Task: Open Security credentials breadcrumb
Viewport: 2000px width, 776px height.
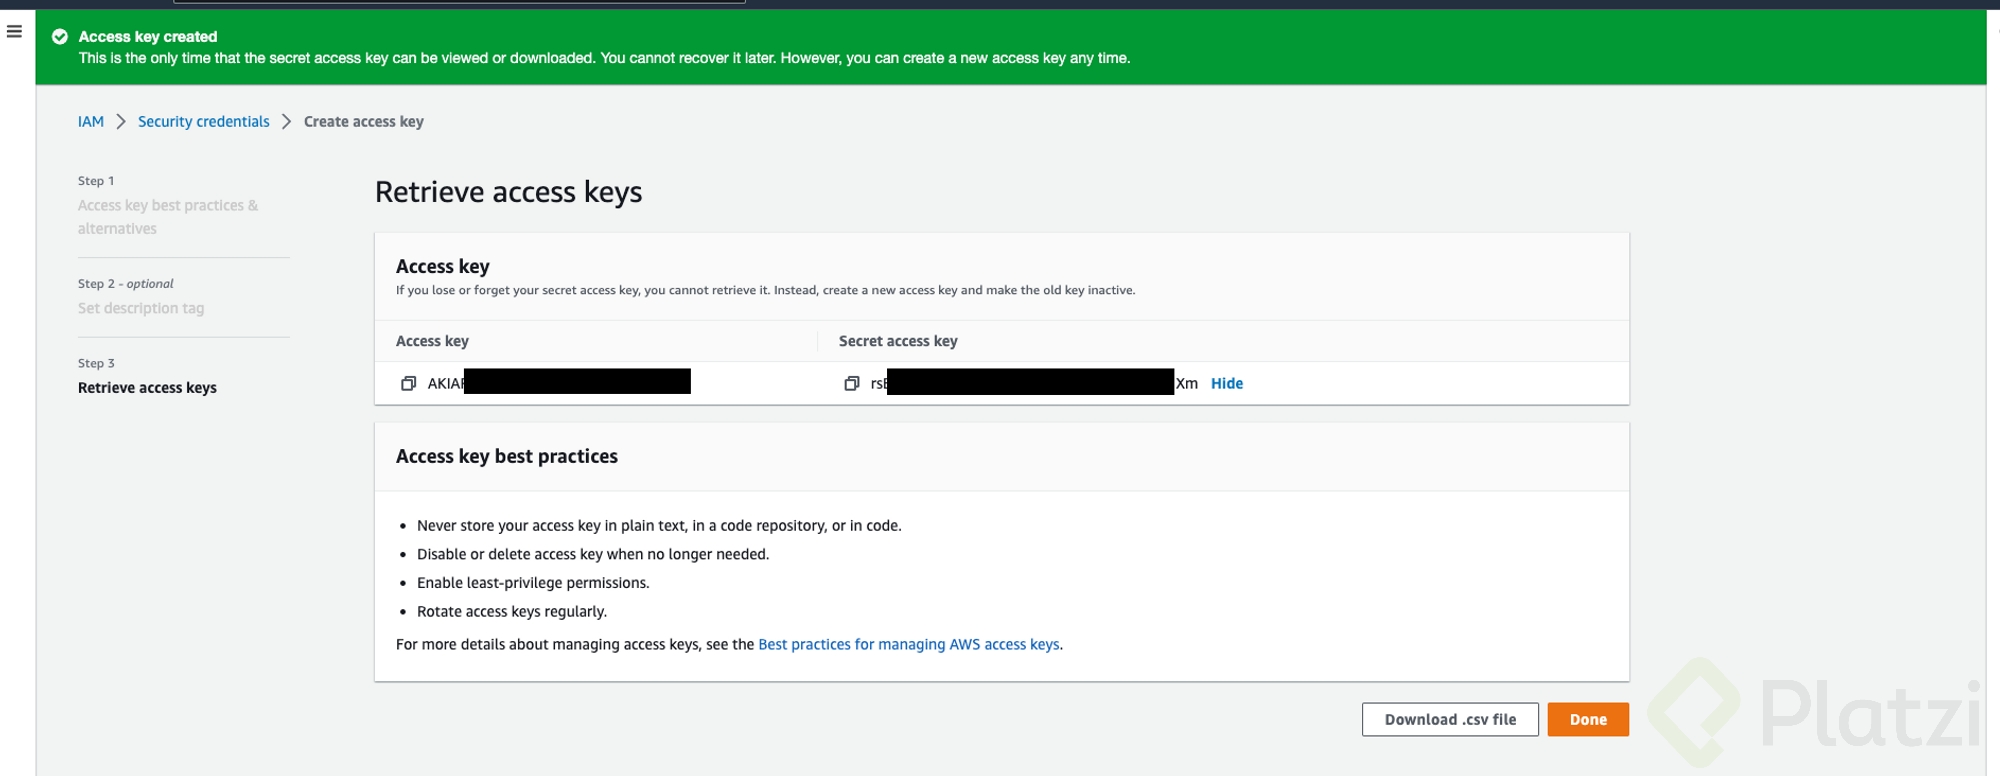Action: pyautogui.click(x=204, y=122)
